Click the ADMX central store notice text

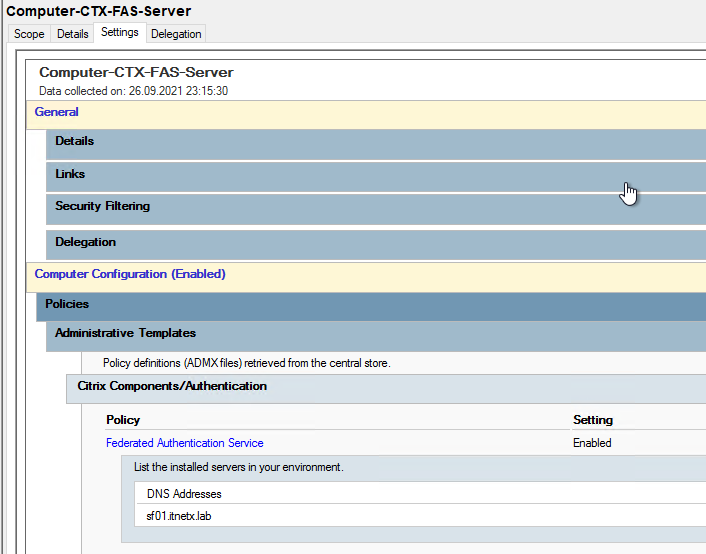[247, 363]
